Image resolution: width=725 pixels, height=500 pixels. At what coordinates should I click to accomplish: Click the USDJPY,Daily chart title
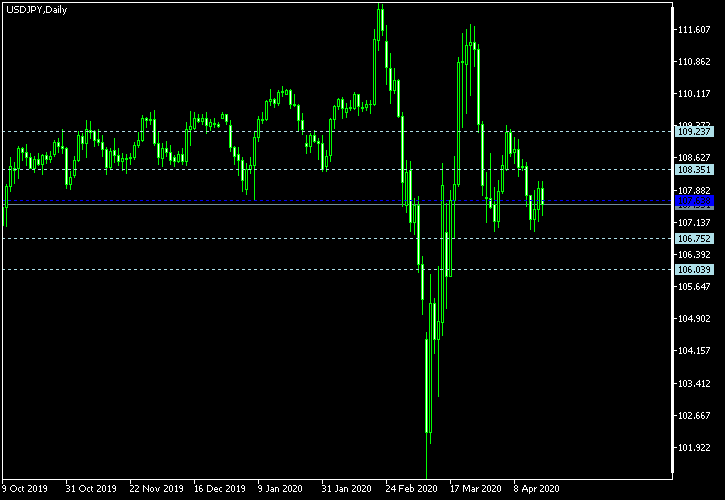coord(37,10)
